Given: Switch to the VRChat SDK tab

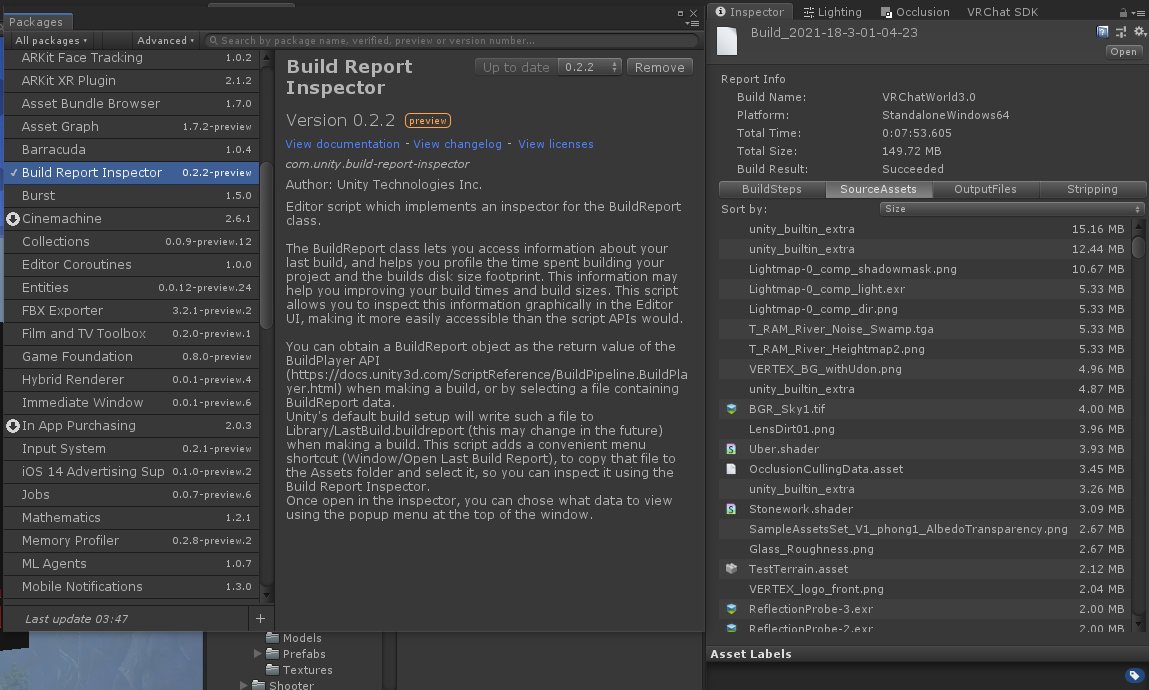Looking at the screenshot, I should click(x=1002, y=12).
